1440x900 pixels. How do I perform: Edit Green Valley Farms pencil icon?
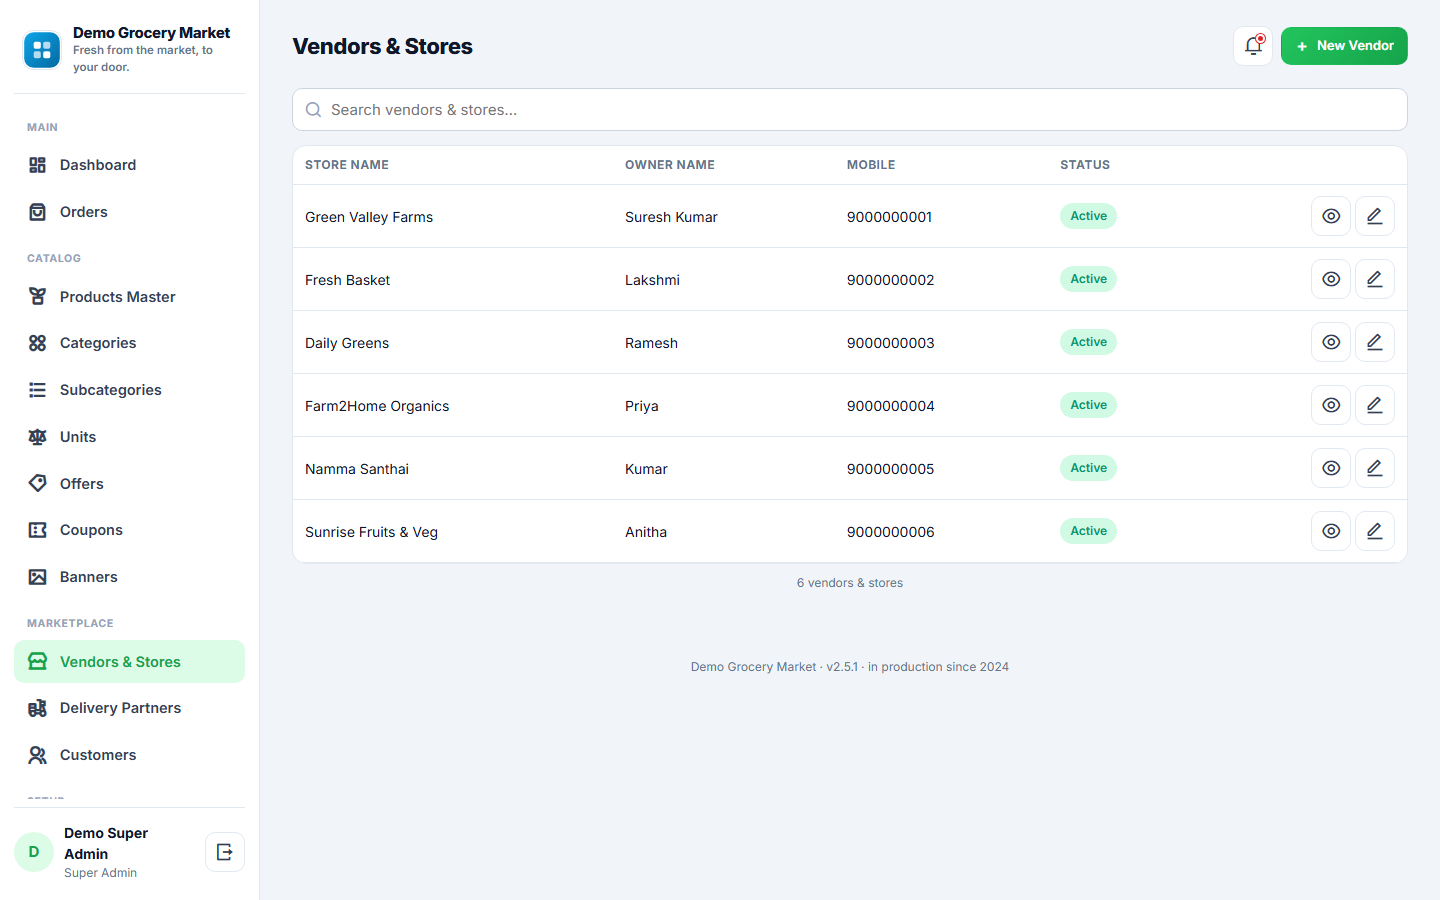pyautogui.click(x=1375, y=216)
